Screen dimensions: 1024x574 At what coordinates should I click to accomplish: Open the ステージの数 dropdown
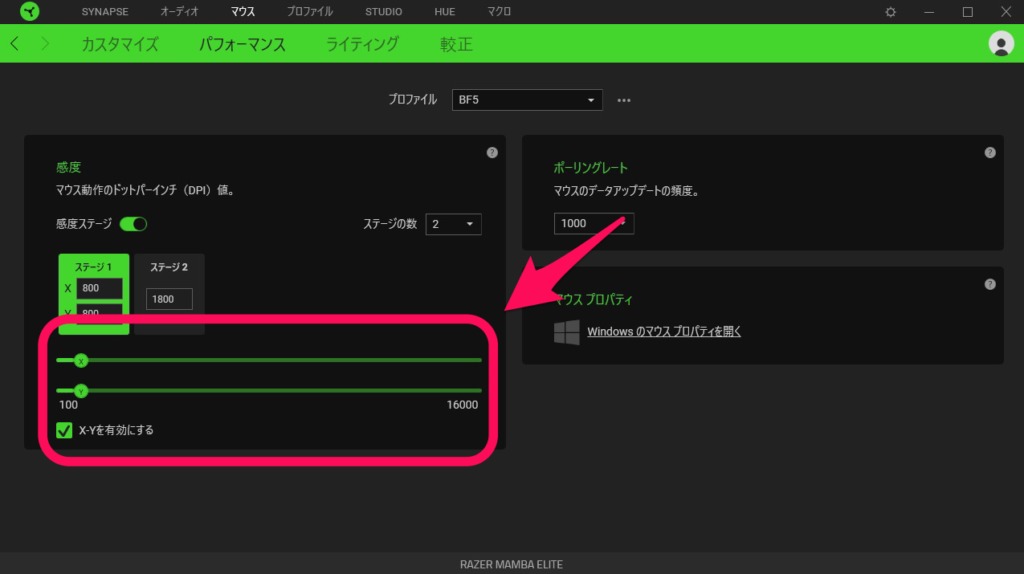453,224
